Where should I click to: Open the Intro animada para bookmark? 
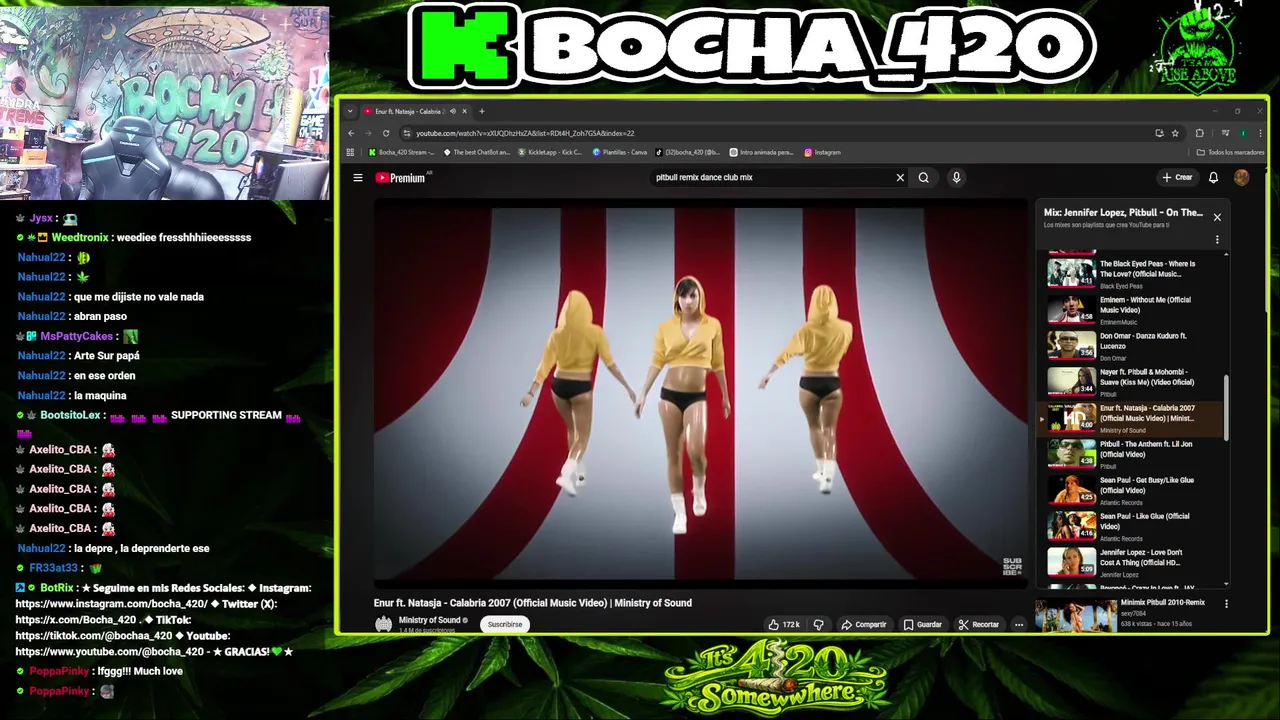point(762,153)
